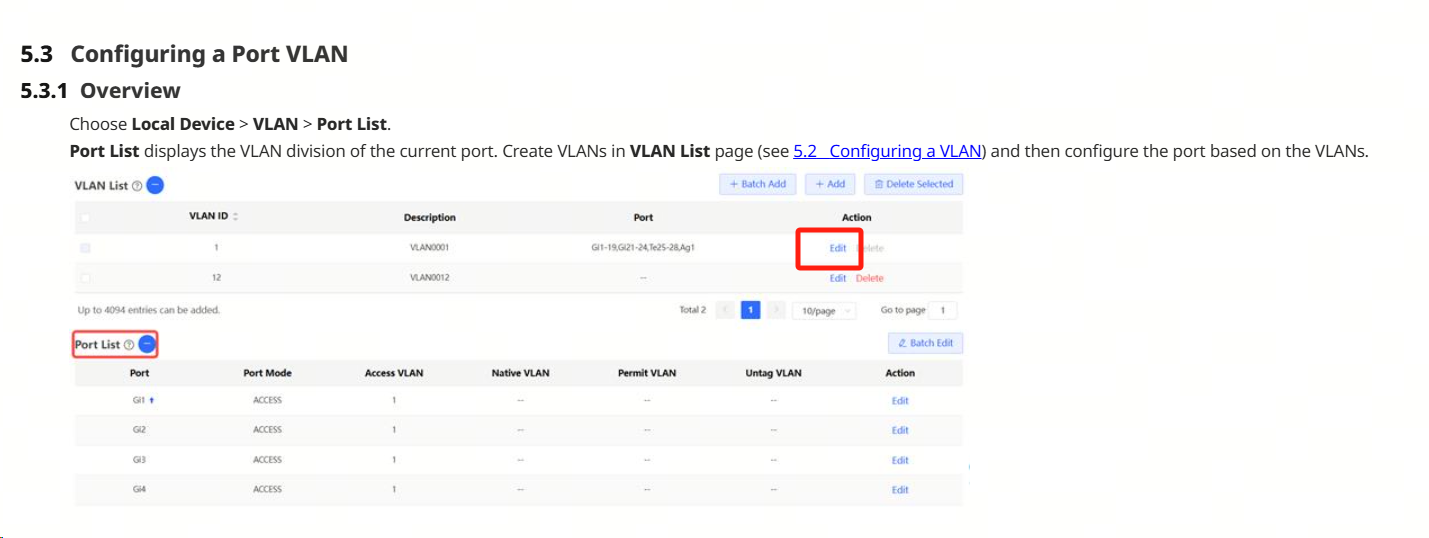Delete the VLAN0012 entry
Viewport: 1429px width, 538px height.
869,278
